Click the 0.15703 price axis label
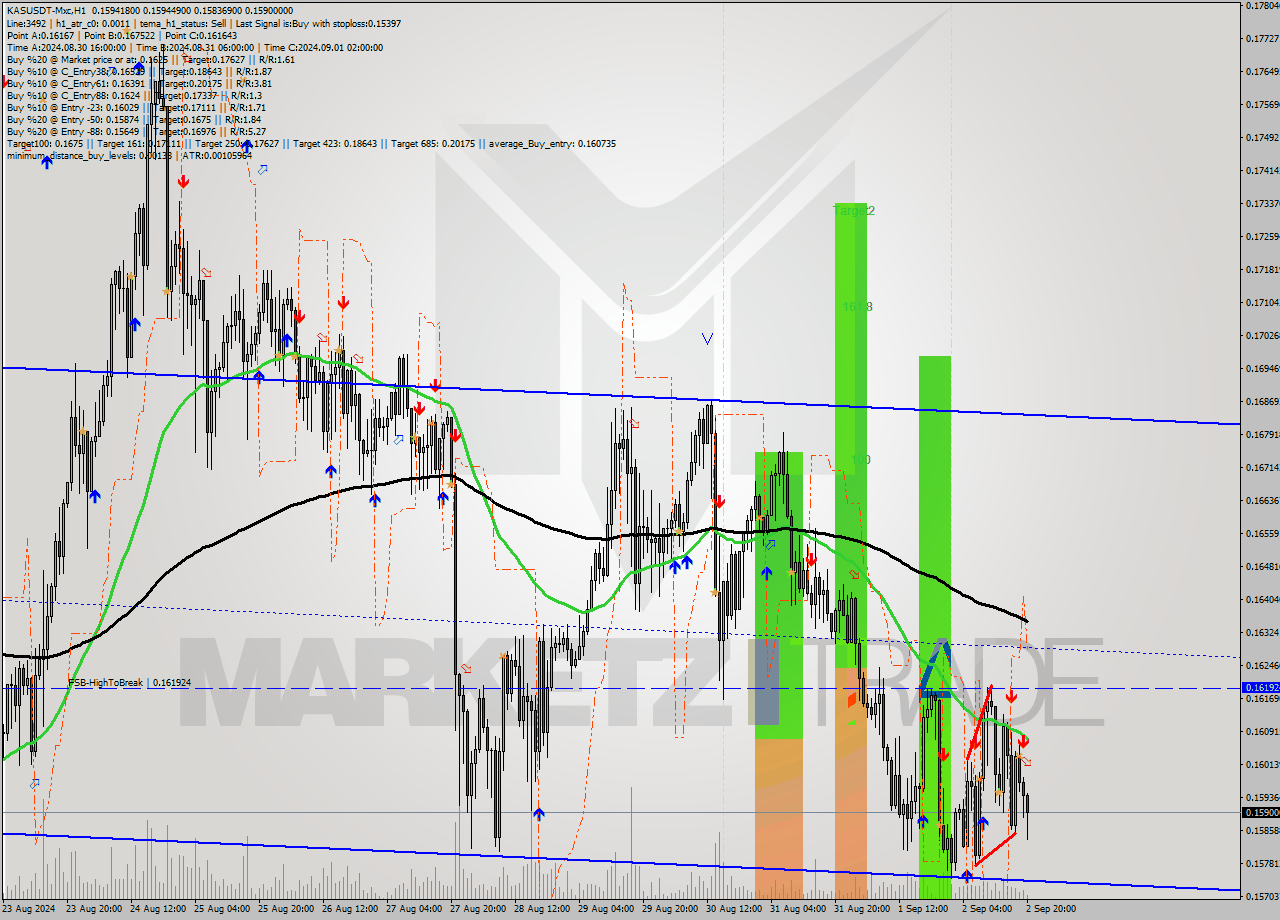This screenshot has height=920, width=1280. click(x=1262, y=897)
